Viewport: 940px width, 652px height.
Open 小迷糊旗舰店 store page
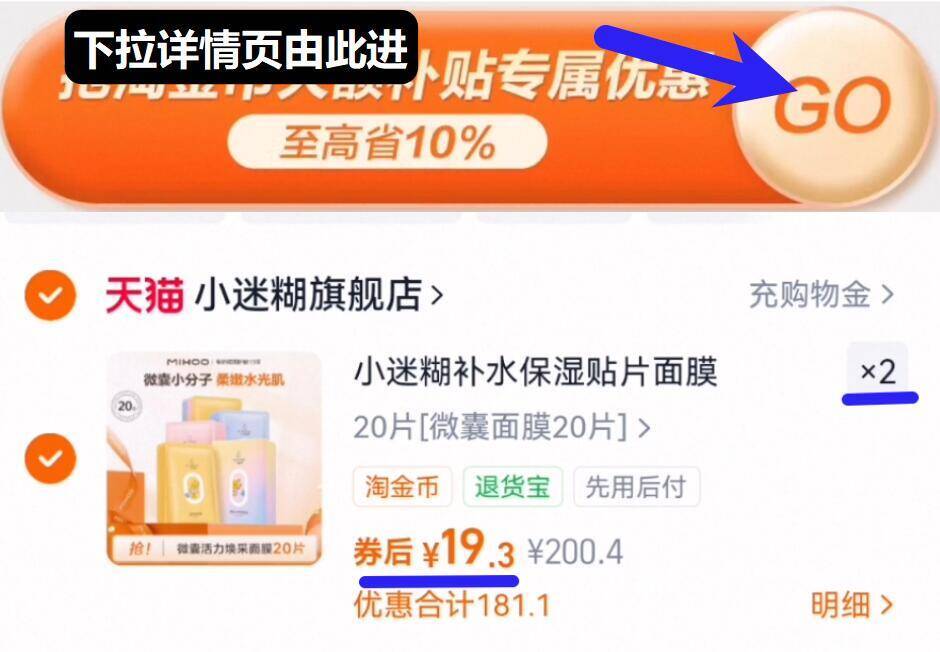pos(308,295)
